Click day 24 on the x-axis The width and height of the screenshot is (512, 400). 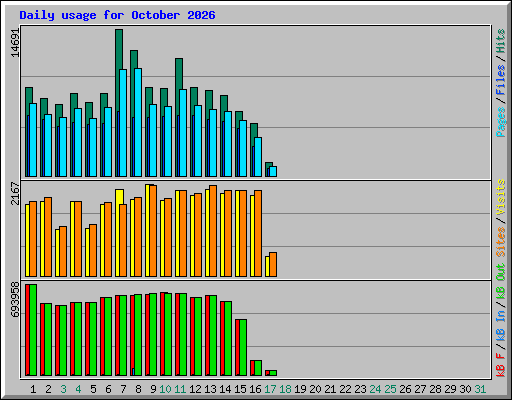coord(375,389)
